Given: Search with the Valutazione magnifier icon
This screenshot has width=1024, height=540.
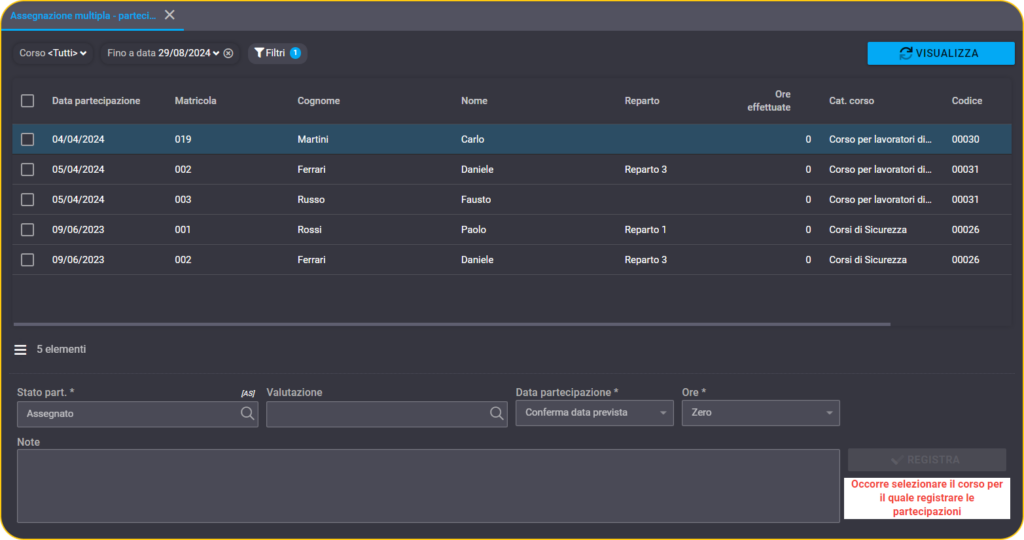Looking at the screenshot, I should tap(496, 413).
